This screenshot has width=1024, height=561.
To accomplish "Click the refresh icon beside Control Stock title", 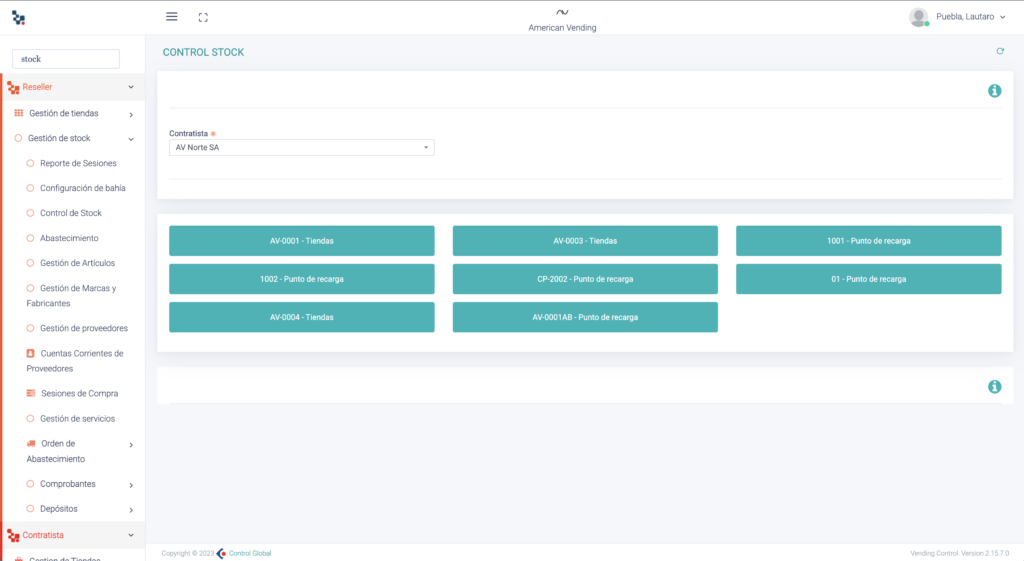I will coord(1000,51).
